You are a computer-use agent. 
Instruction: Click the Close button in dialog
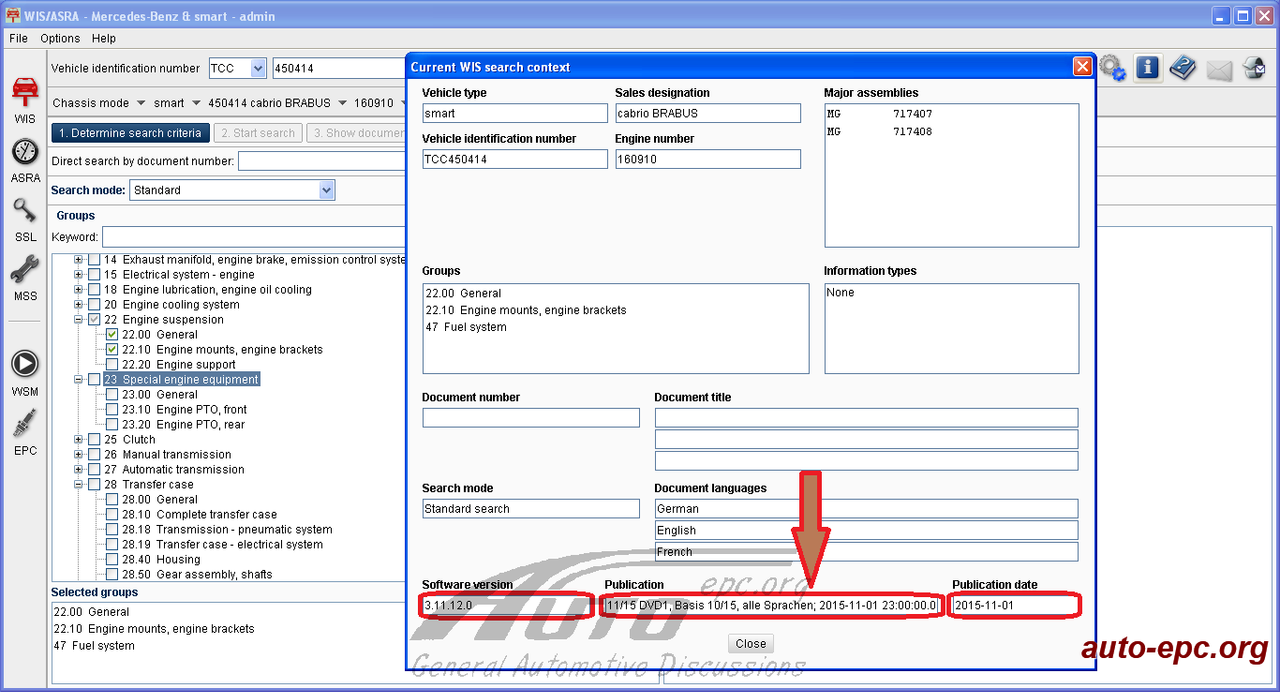[x=751, y=644]
